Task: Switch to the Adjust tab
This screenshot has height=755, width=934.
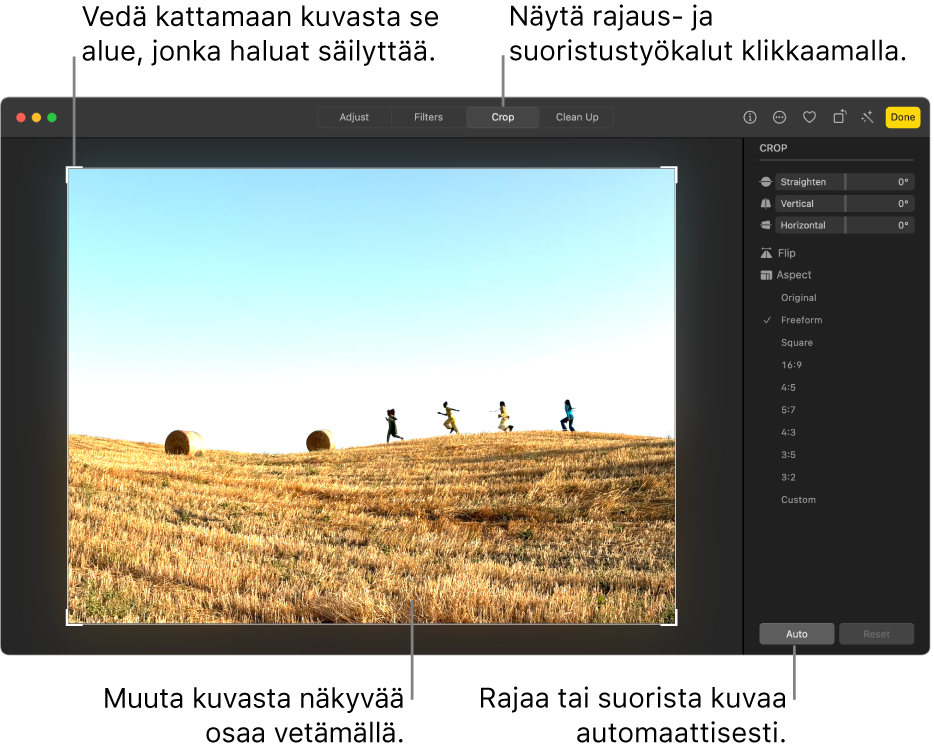Action: (354, 117)
